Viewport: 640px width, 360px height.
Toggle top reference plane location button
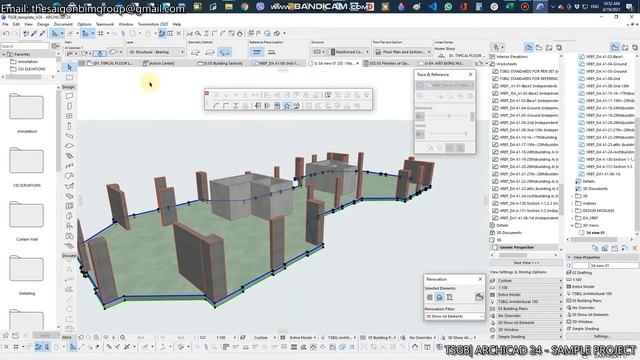click(x=257, y=52)
